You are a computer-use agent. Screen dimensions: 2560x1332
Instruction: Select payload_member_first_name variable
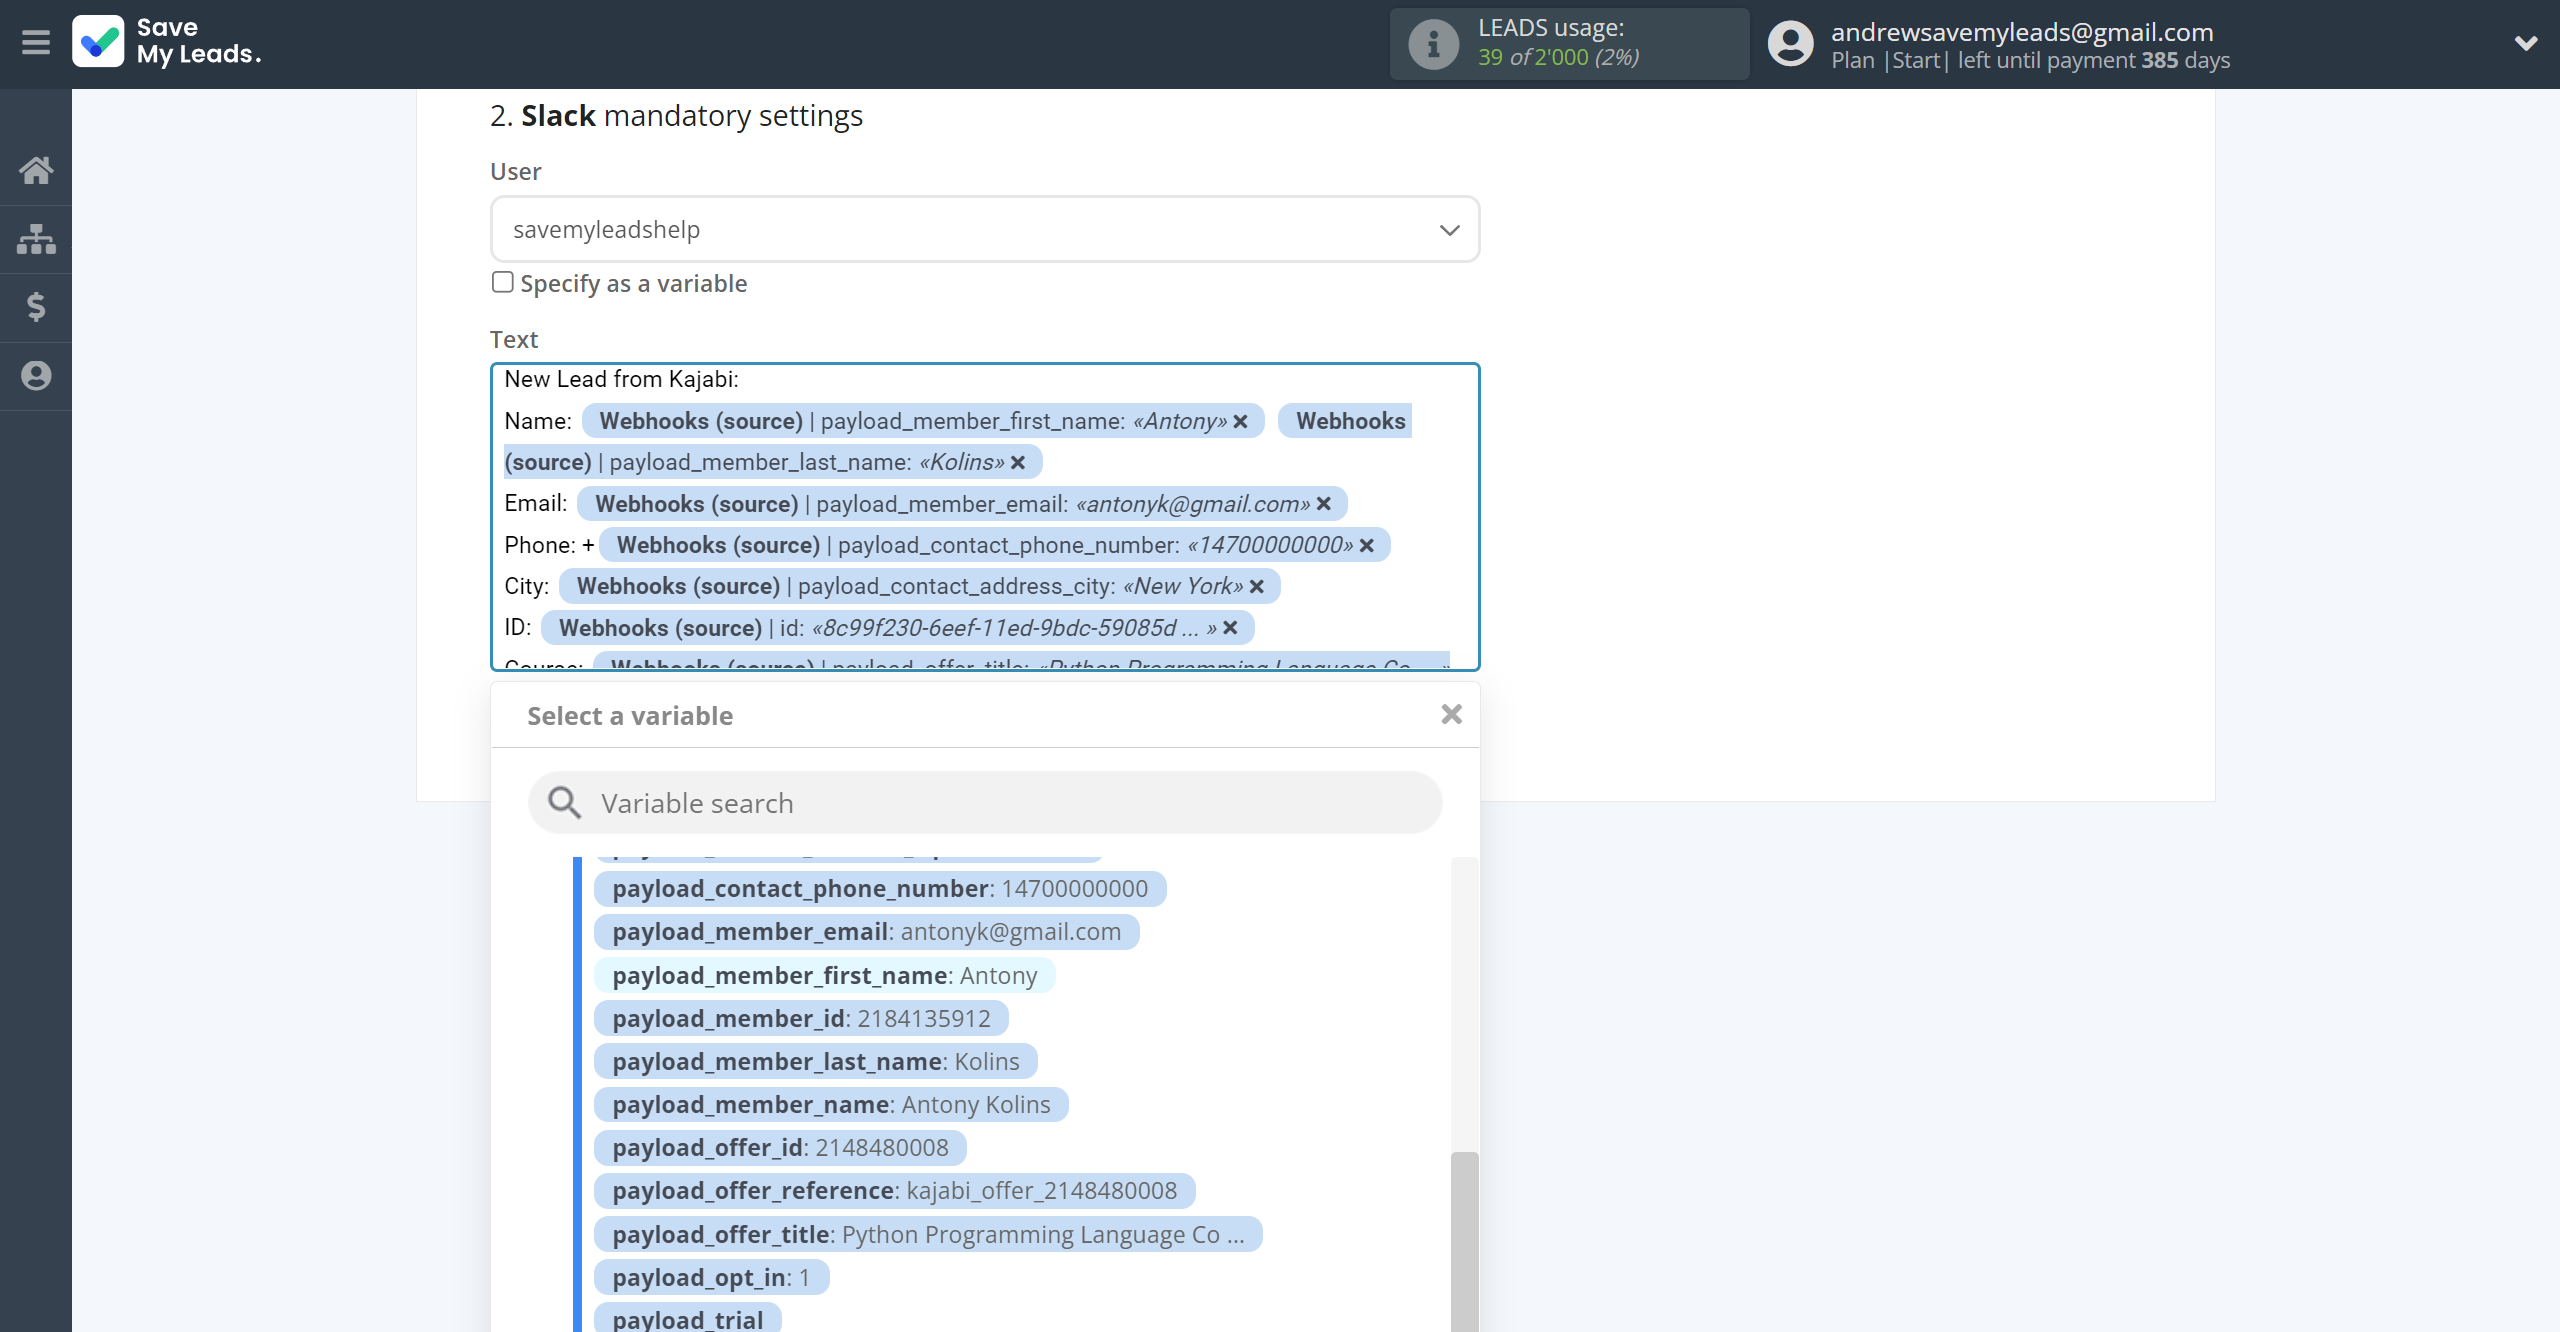824,976
